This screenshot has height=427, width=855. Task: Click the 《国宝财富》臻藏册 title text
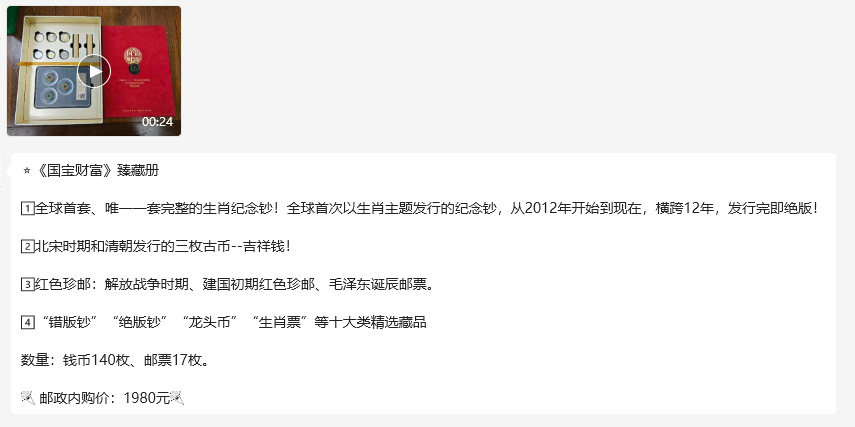point(97,171)
